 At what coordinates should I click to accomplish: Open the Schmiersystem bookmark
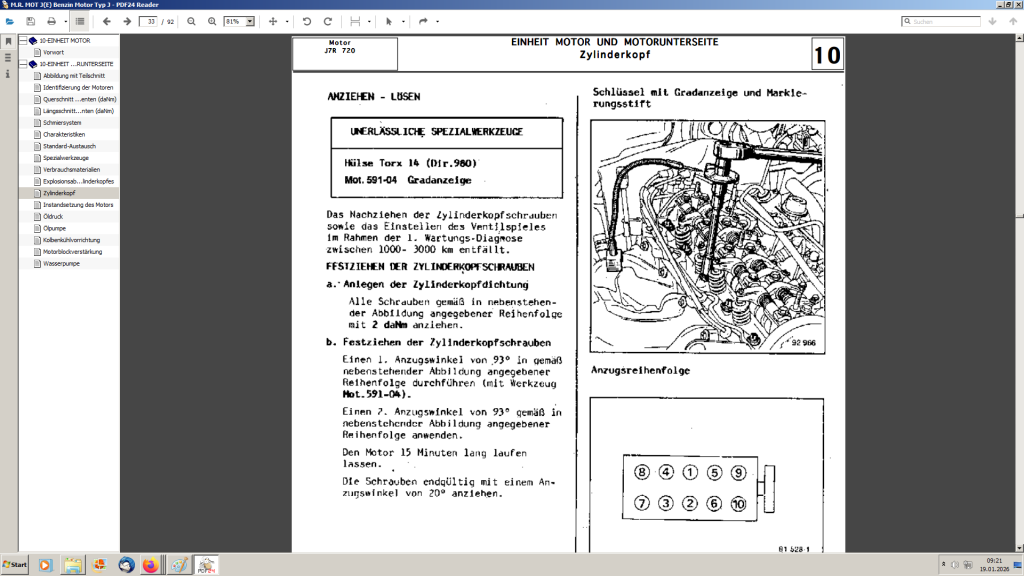[62, 123]
